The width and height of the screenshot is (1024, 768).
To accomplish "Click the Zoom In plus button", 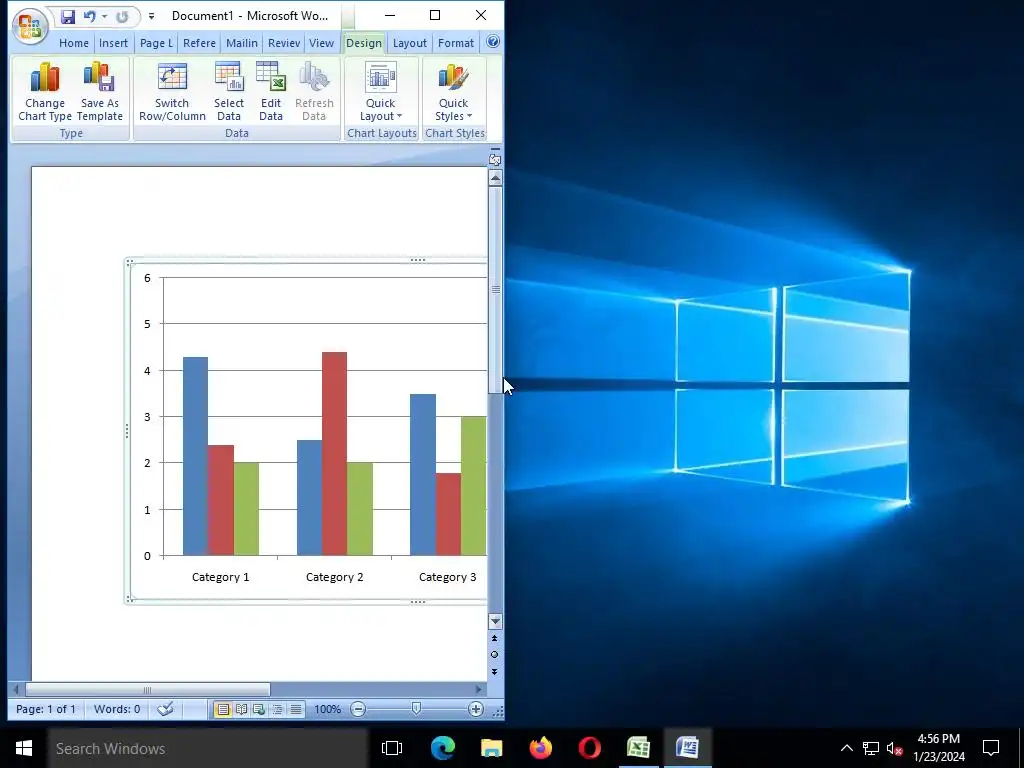I will click(x=475, y=709).
